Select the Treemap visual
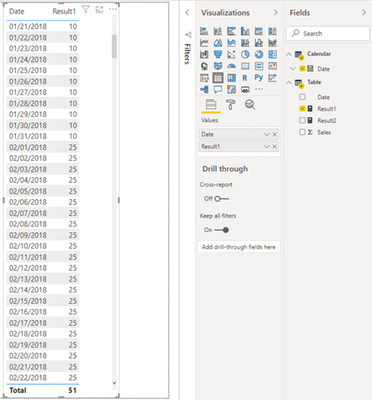 272,54
